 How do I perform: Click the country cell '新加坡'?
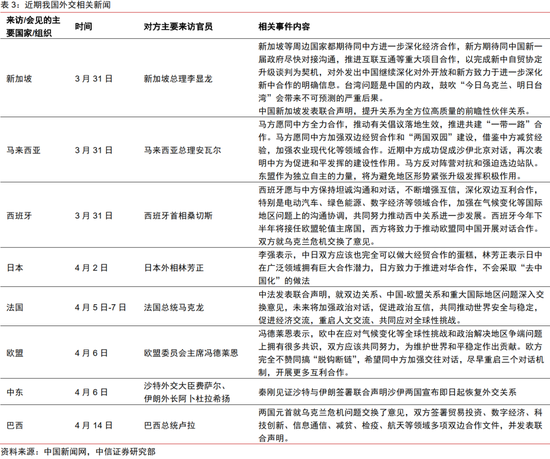(x=19, y=79)
